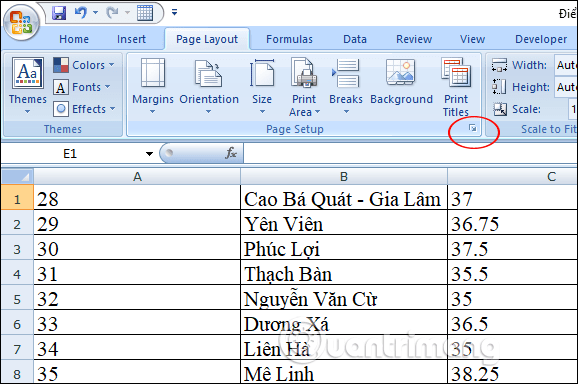Screen dimensions: 578x384
Task: Click cell with value 36.5
Action: pos(513,323)
